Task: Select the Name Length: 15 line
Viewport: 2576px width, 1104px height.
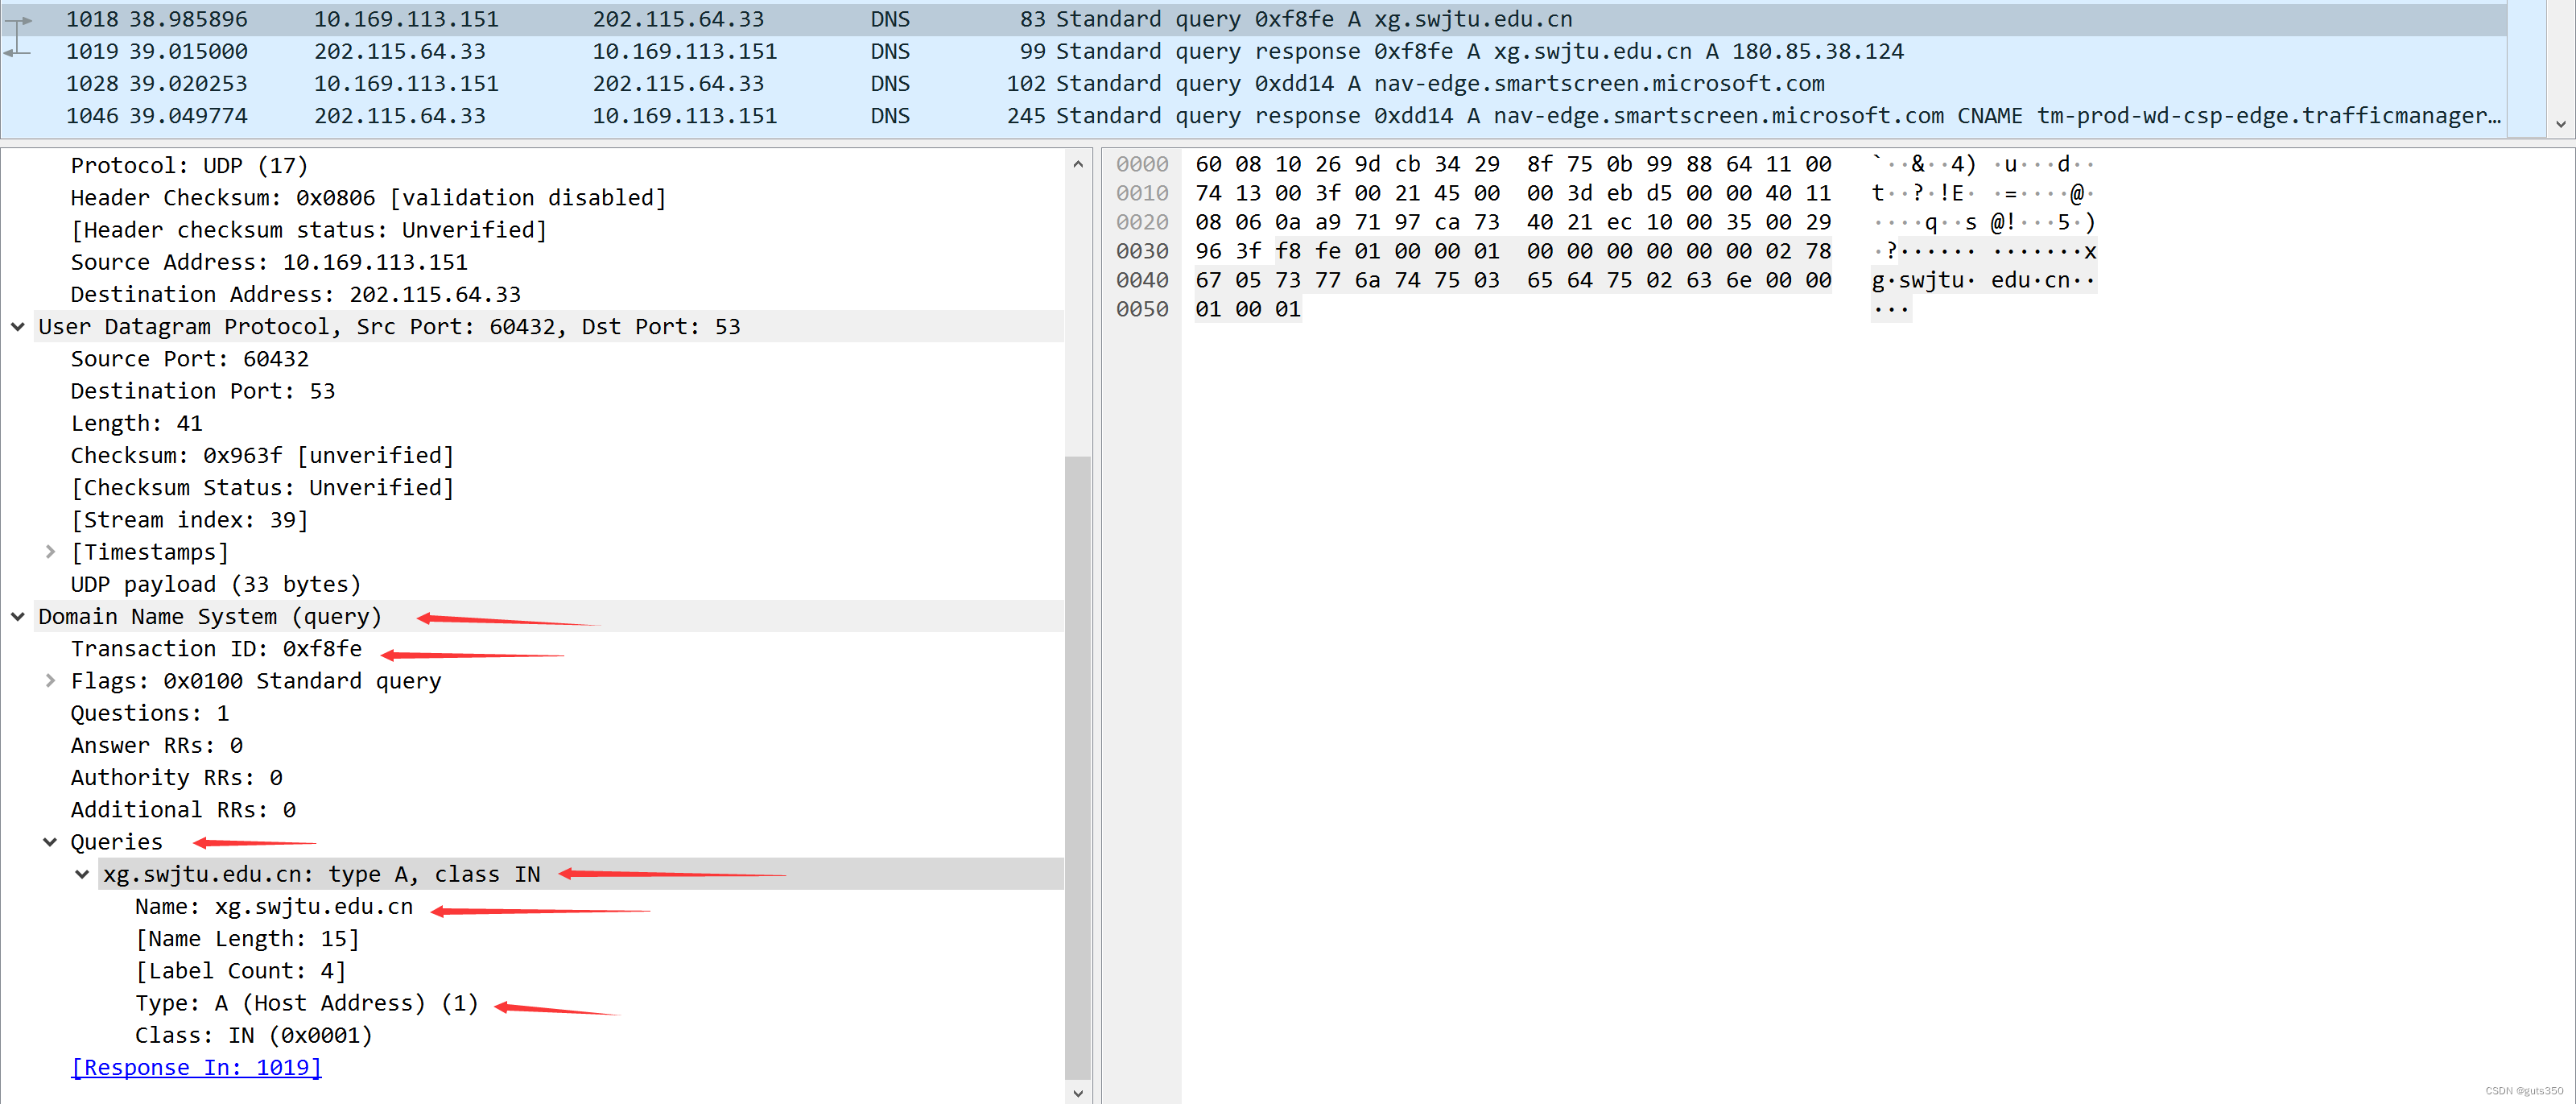Action: pyautogui.click(x=247, y=939)
